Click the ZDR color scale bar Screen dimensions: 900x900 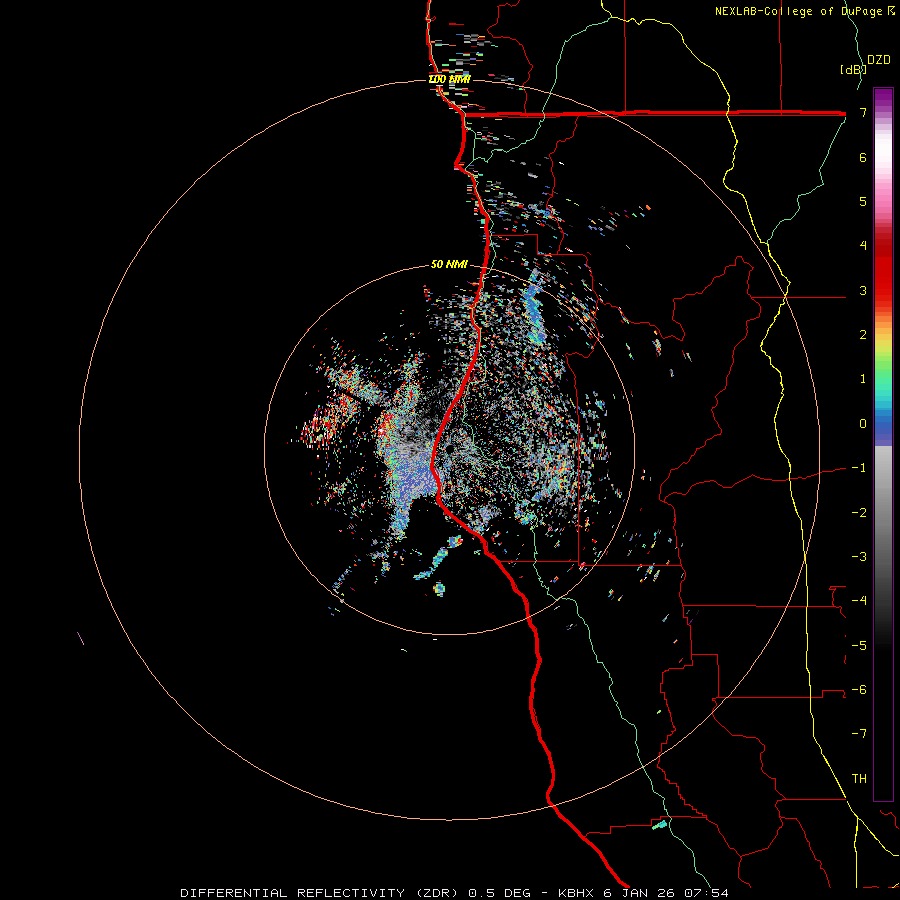pyautogui.click(x=883, y=444)
